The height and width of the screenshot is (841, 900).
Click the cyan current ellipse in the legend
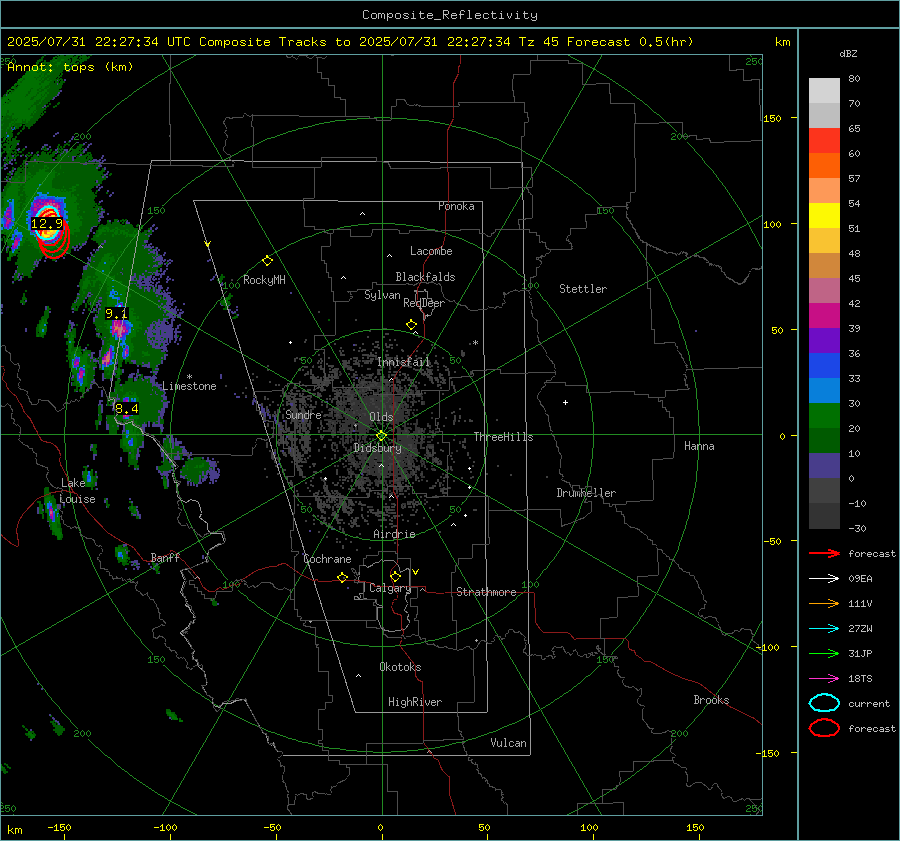point(824,703)
